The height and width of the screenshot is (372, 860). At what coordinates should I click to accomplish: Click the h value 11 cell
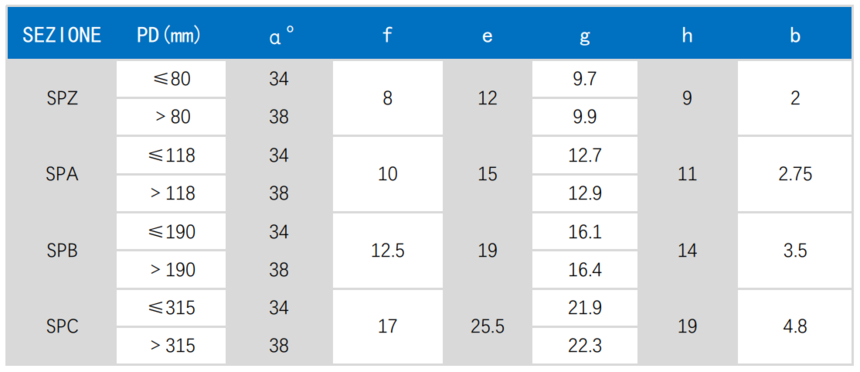687,174
